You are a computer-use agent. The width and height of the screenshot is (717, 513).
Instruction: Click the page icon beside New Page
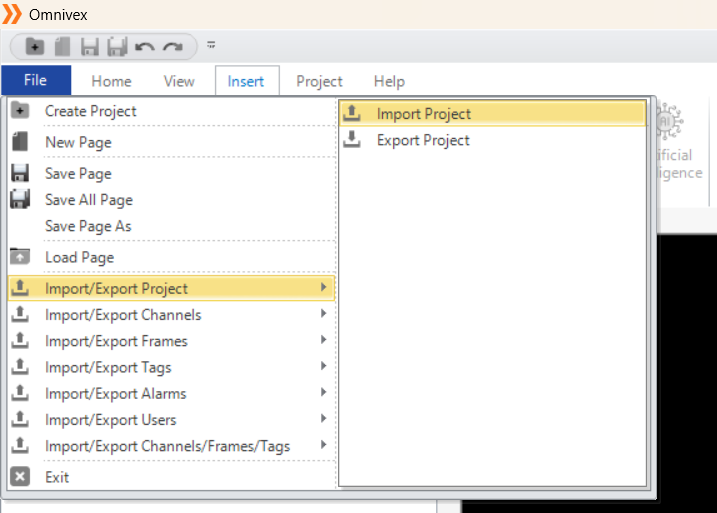[x=20, y=141]
